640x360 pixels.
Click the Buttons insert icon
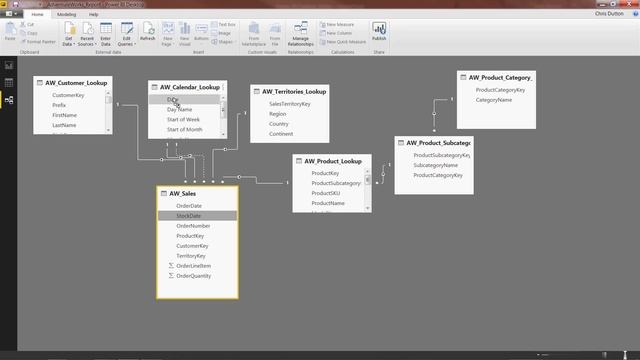click(x=201, y=34)
